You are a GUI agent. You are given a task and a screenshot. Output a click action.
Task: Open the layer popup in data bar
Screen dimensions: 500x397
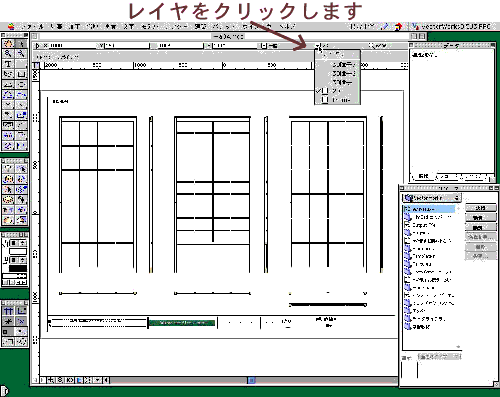coord(322,46)
